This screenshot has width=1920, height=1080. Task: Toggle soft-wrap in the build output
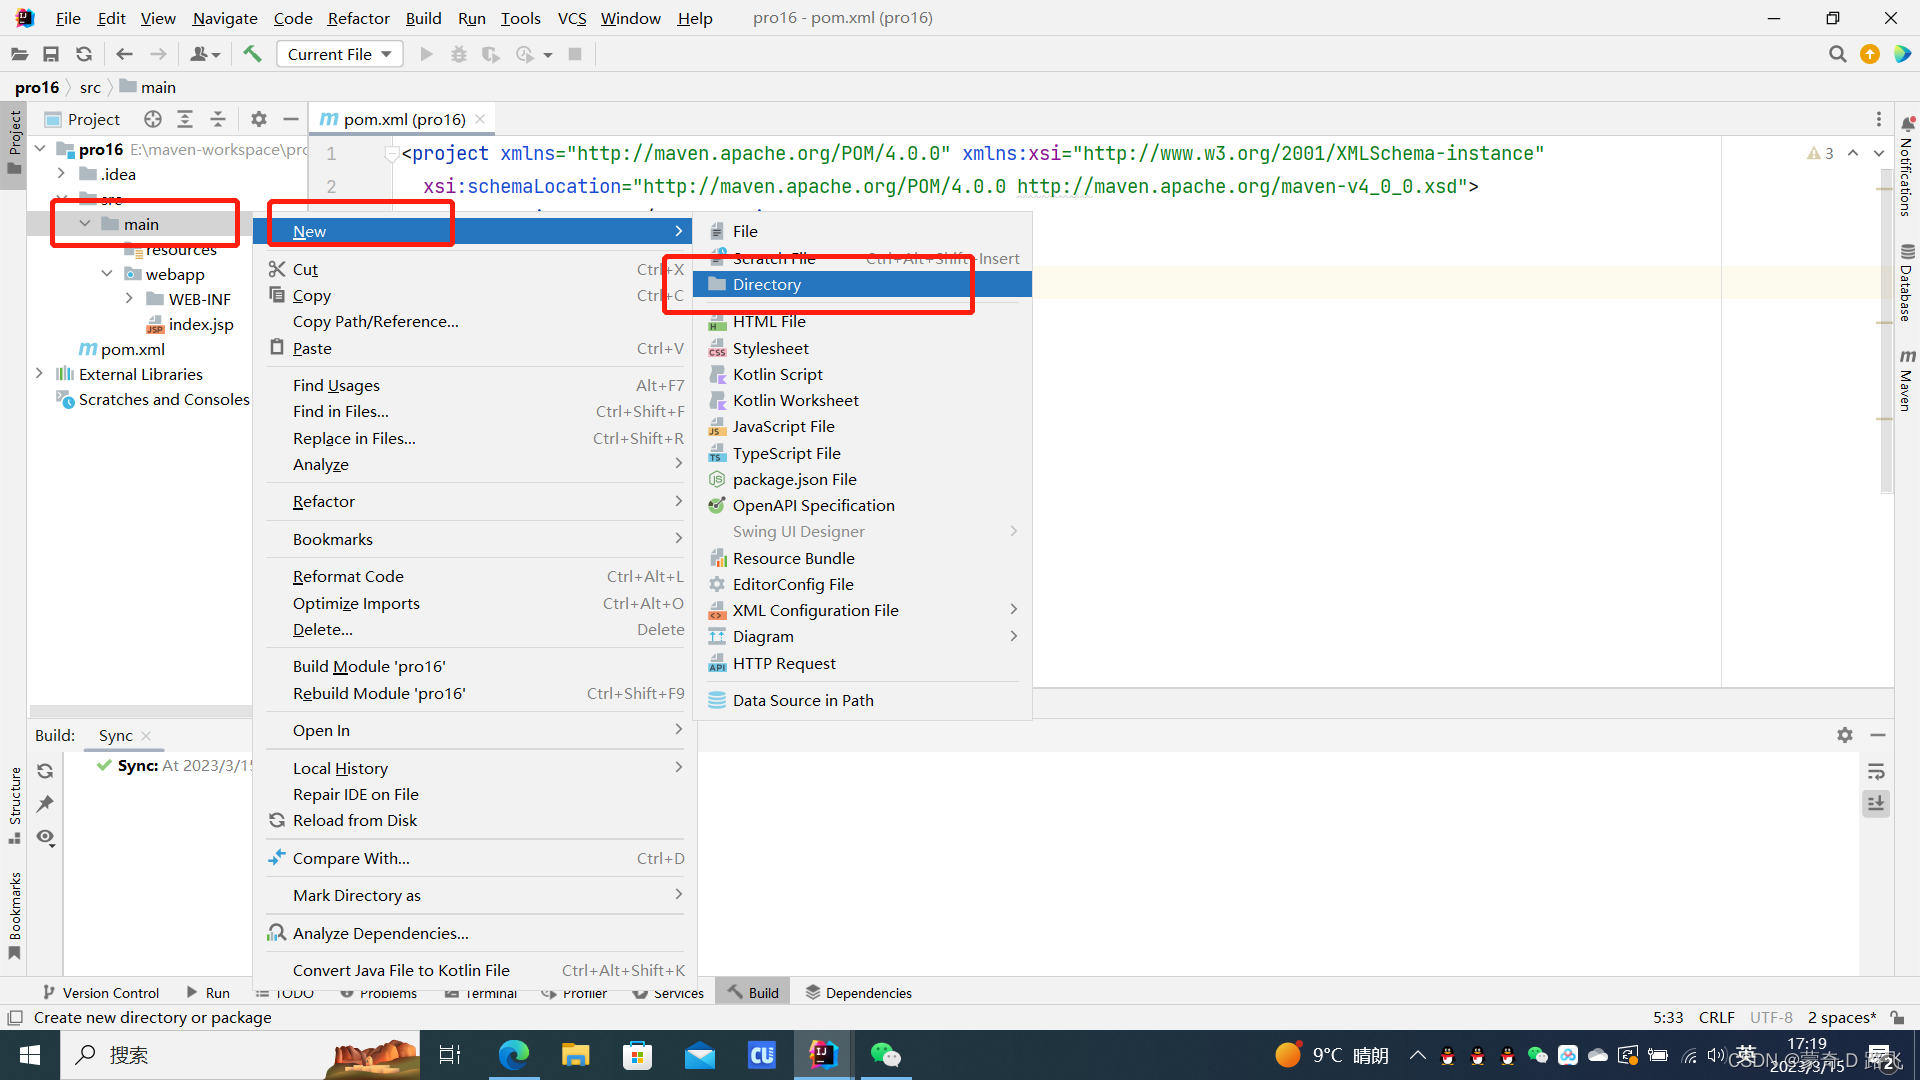(x=1876, y=771)
